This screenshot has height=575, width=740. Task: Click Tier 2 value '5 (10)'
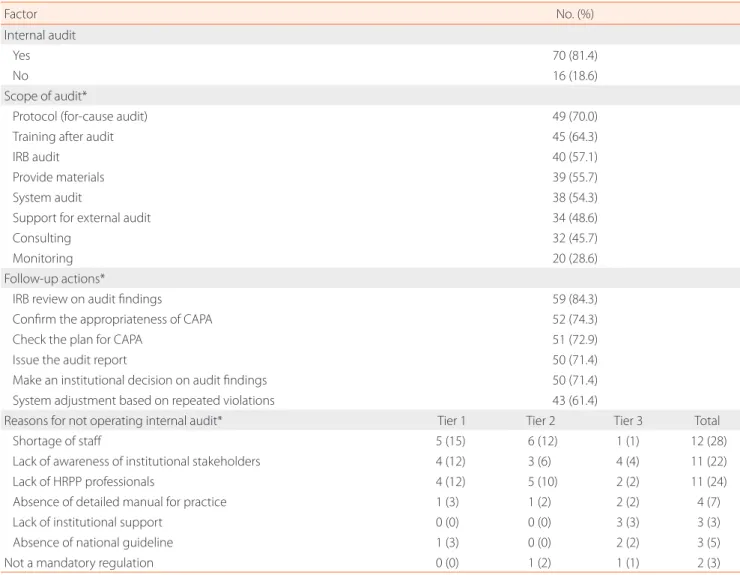(543, 482)
